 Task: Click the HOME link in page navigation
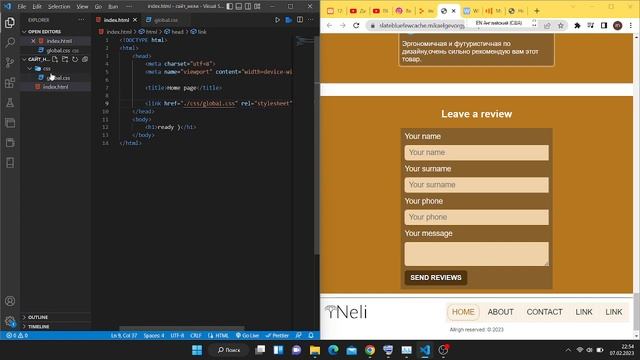(x=463, y=312)
